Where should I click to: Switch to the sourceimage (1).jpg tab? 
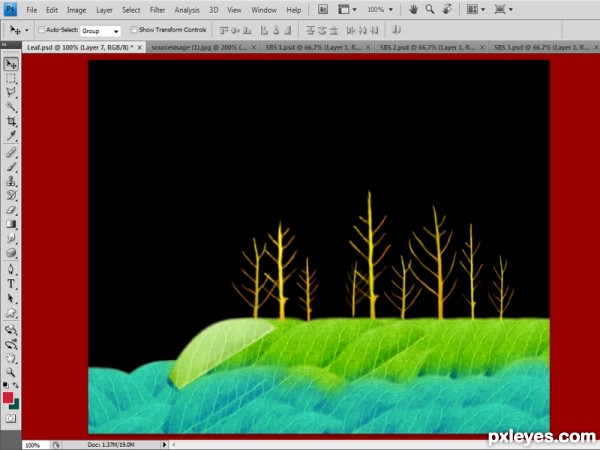pyautogui.click(x=203, y=47)
